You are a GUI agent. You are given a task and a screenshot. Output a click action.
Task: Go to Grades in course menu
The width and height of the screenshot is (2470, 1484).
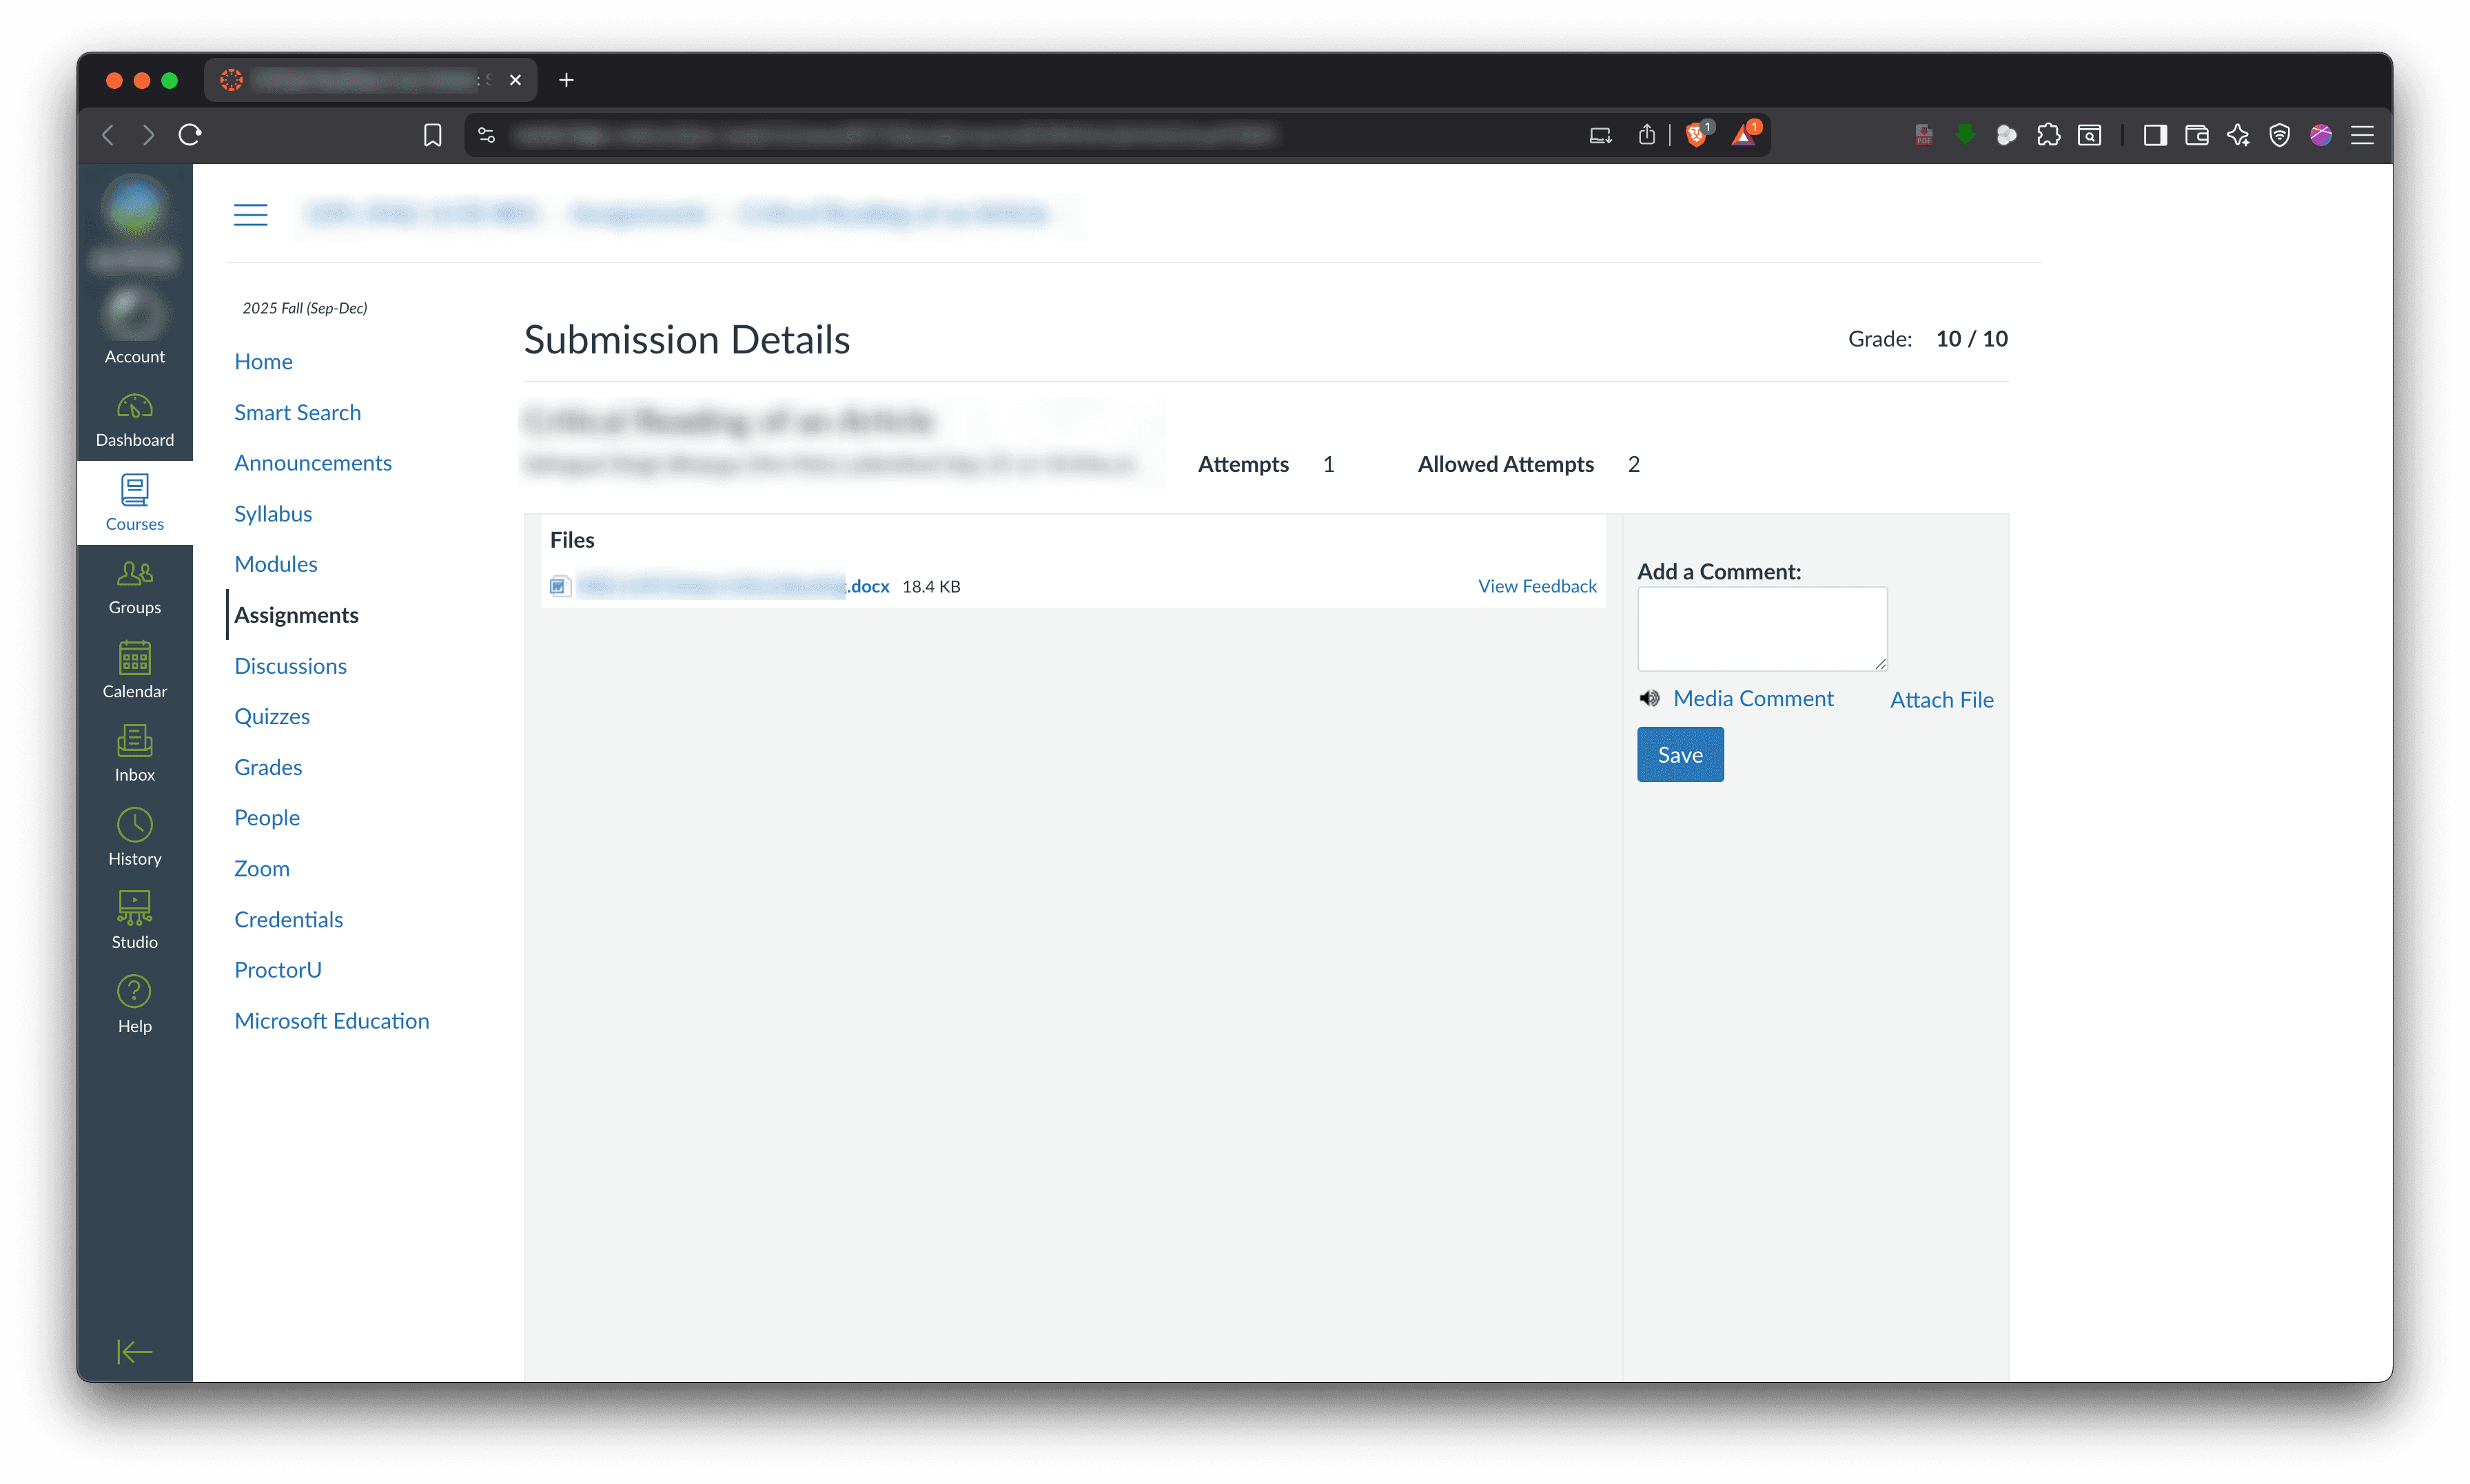click(x=268, y=767)
